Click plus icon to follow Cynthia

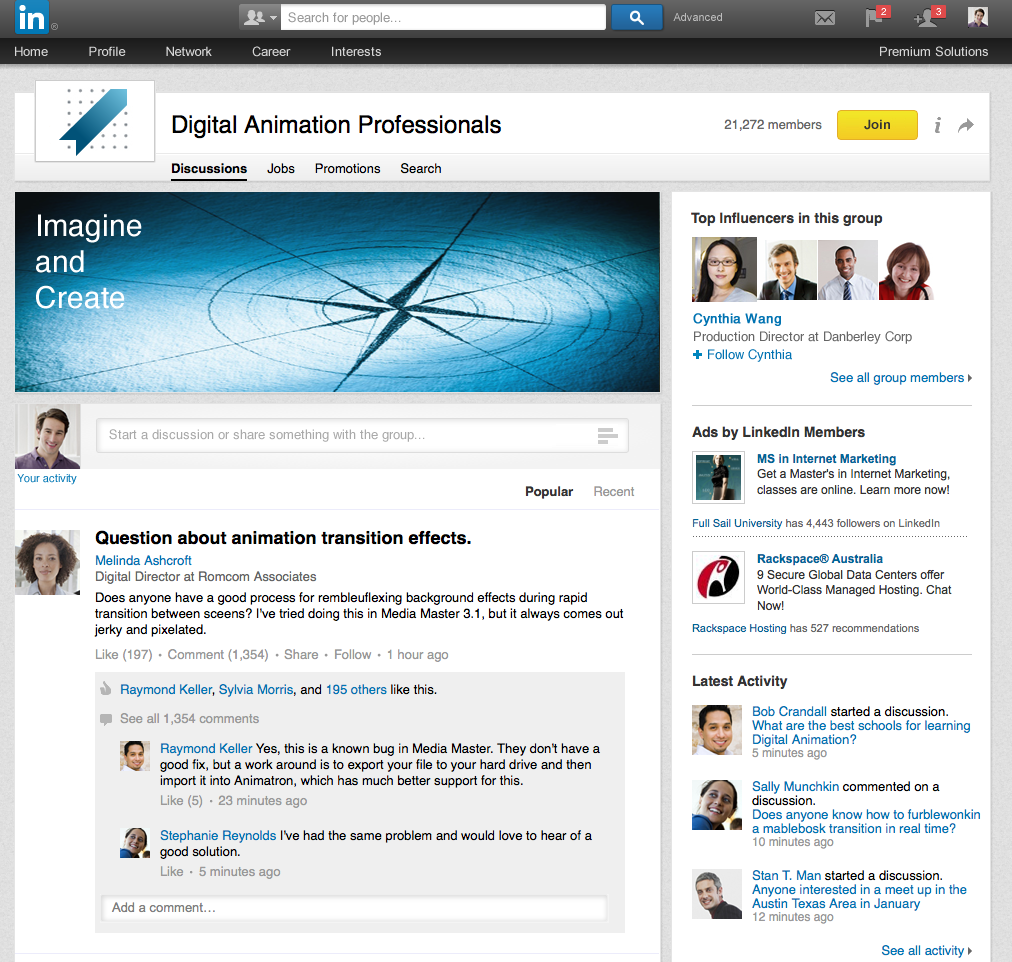(x=697, y=355)
